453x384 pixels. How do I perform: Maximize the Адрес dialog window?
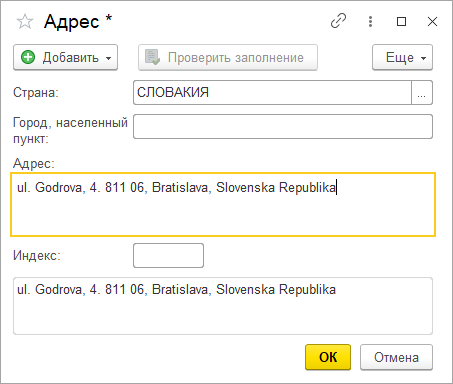401,21
